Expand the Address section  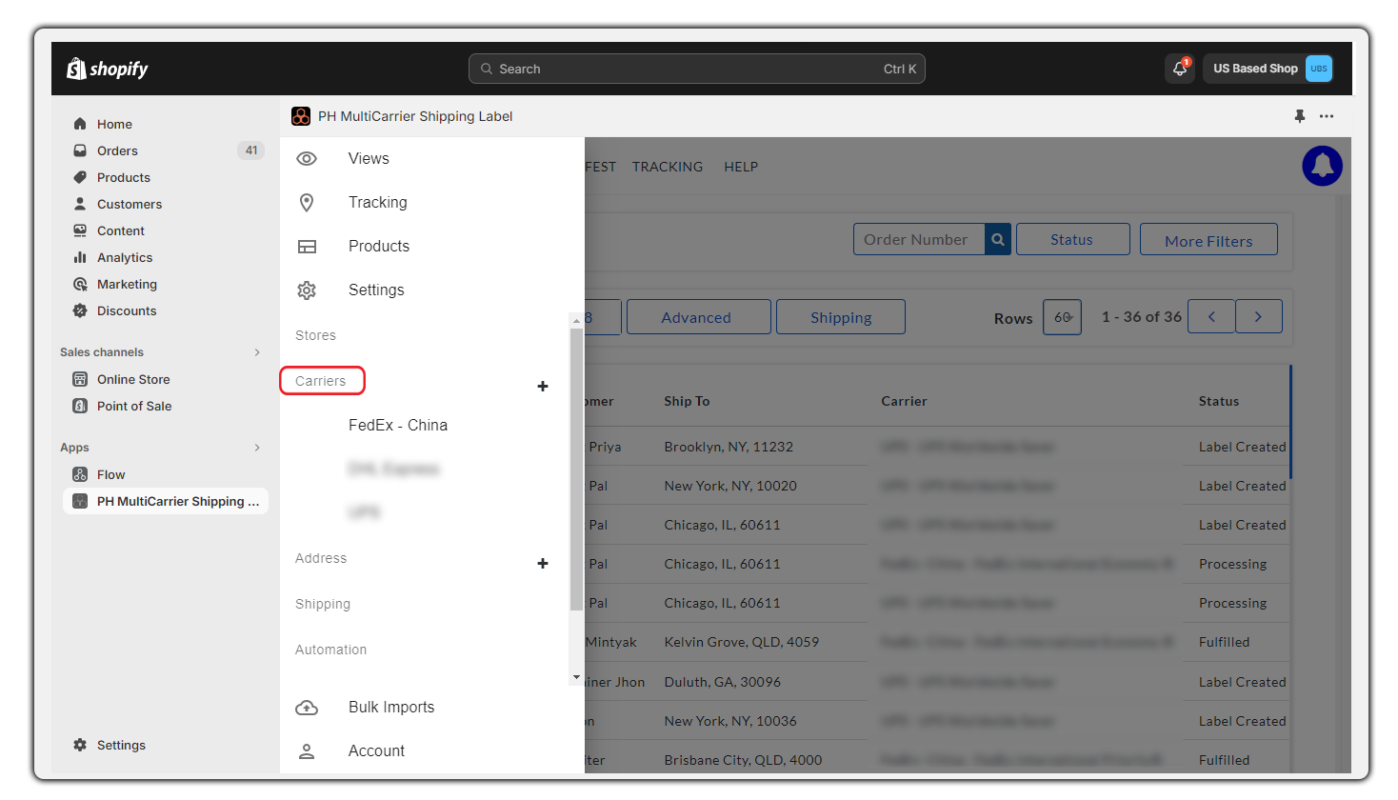(x=321, y=558)
